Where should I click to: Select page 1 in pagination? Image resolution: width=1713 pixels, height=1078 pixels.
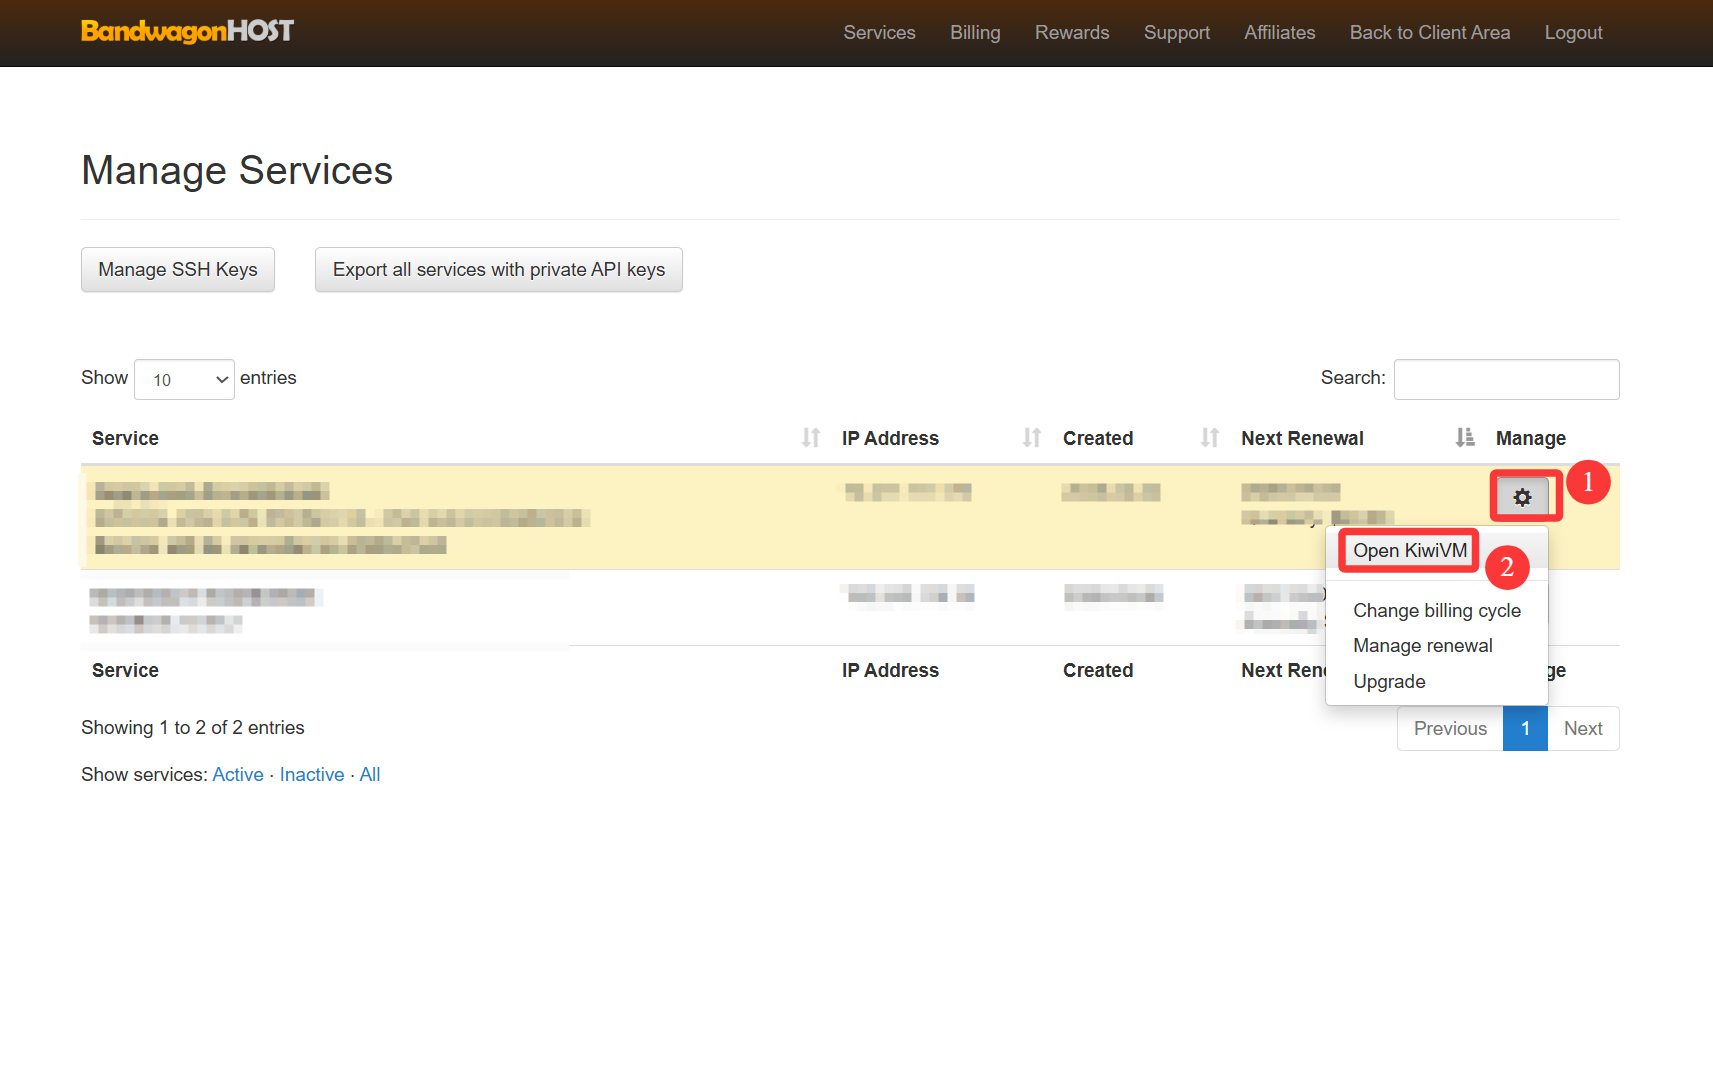(x=1526, y=729)
